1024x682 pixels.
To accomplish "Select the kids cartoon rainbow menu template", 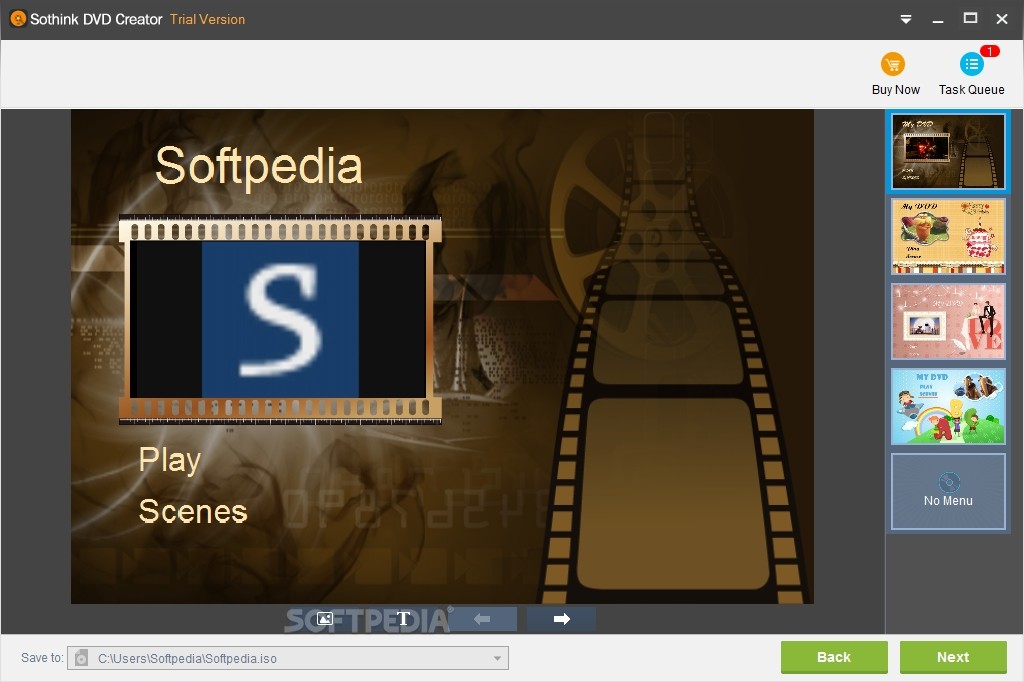I will 948,406.
